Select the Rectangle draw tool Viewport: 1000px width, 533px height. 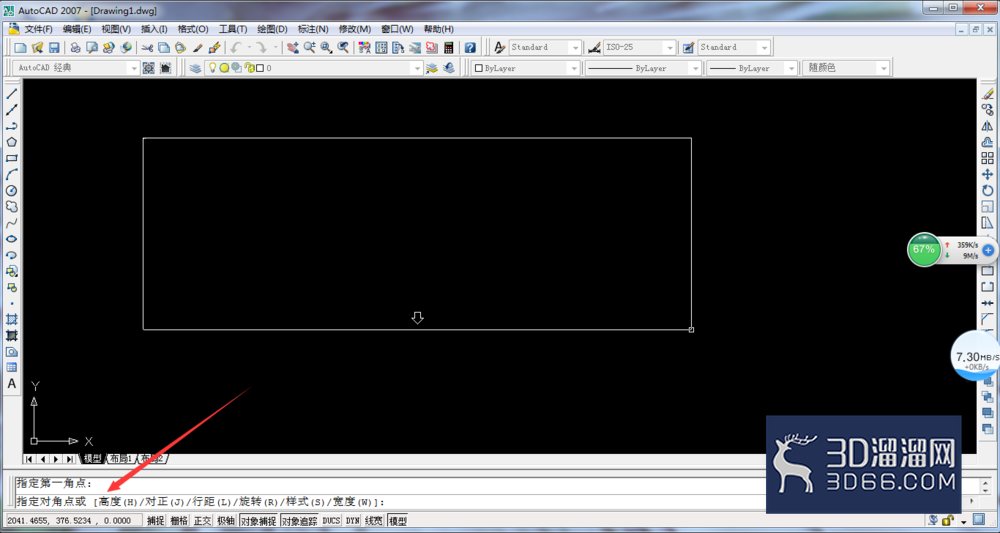(x=11, y=158)
